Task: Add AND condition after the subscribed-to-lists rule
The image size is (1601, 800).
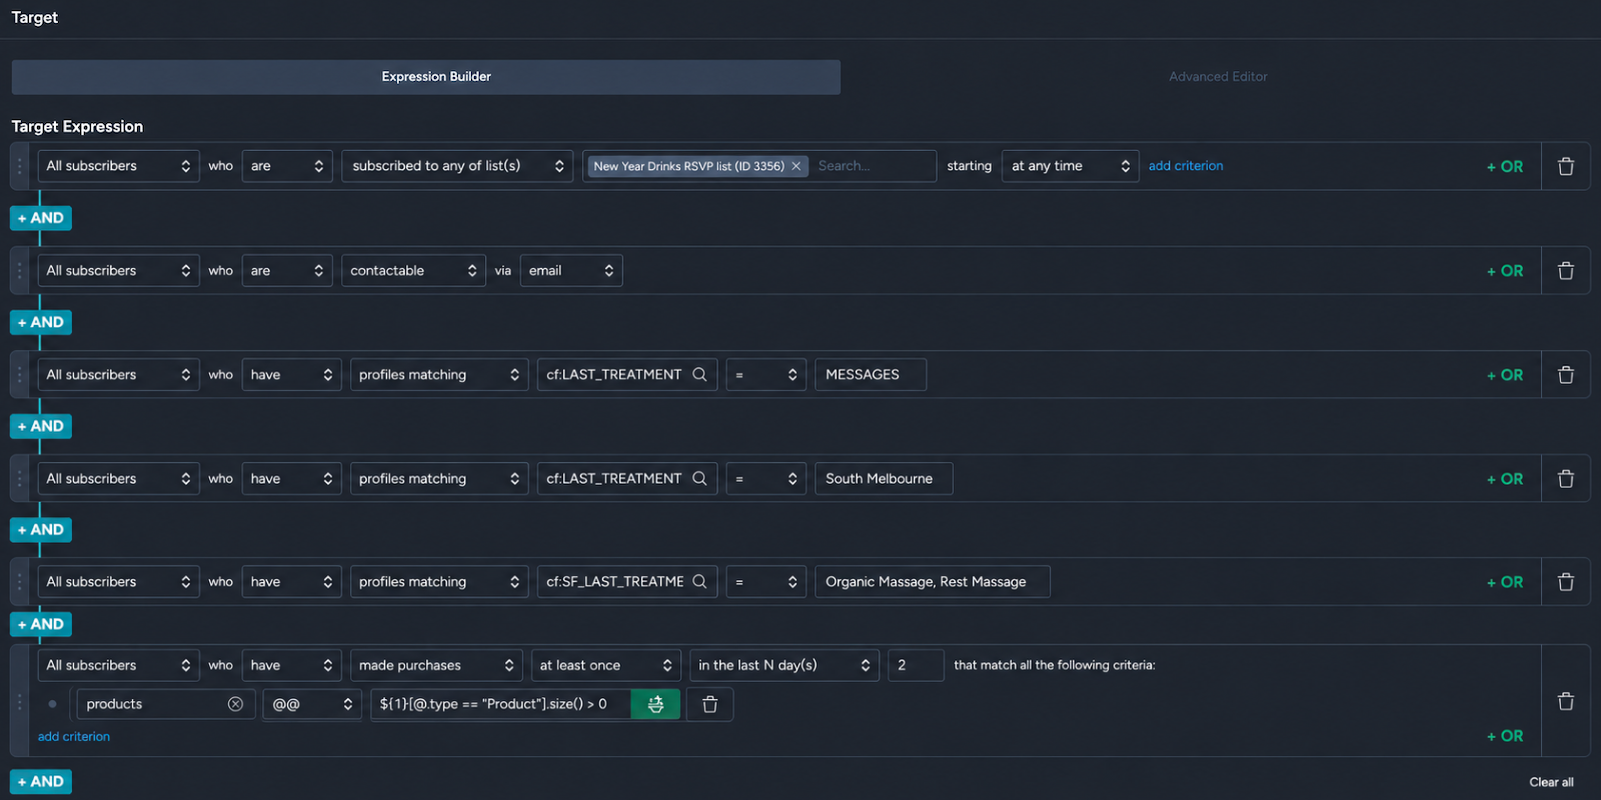Action: point(41,218)
